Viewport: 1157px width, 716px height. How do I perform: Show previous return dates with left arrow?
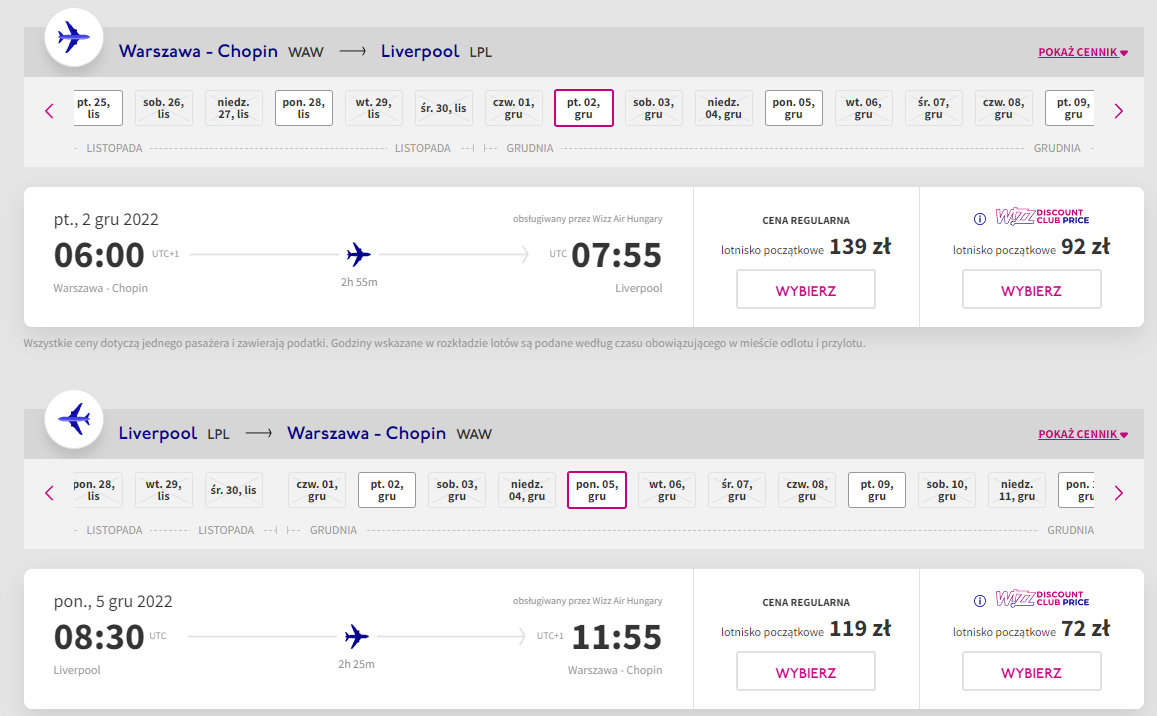coord(49,493)
